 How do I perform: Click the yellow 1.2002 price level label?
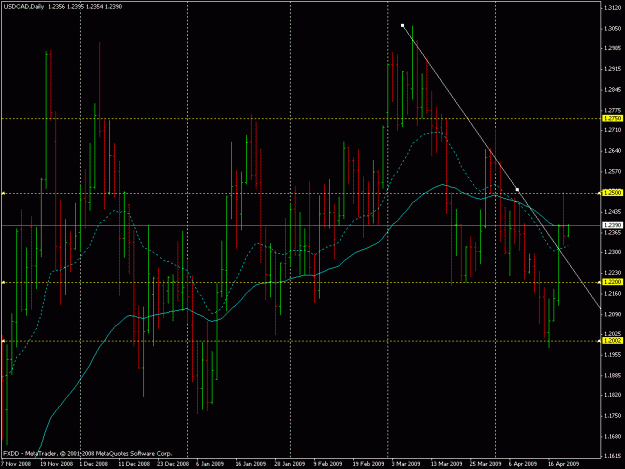[613, 341]
